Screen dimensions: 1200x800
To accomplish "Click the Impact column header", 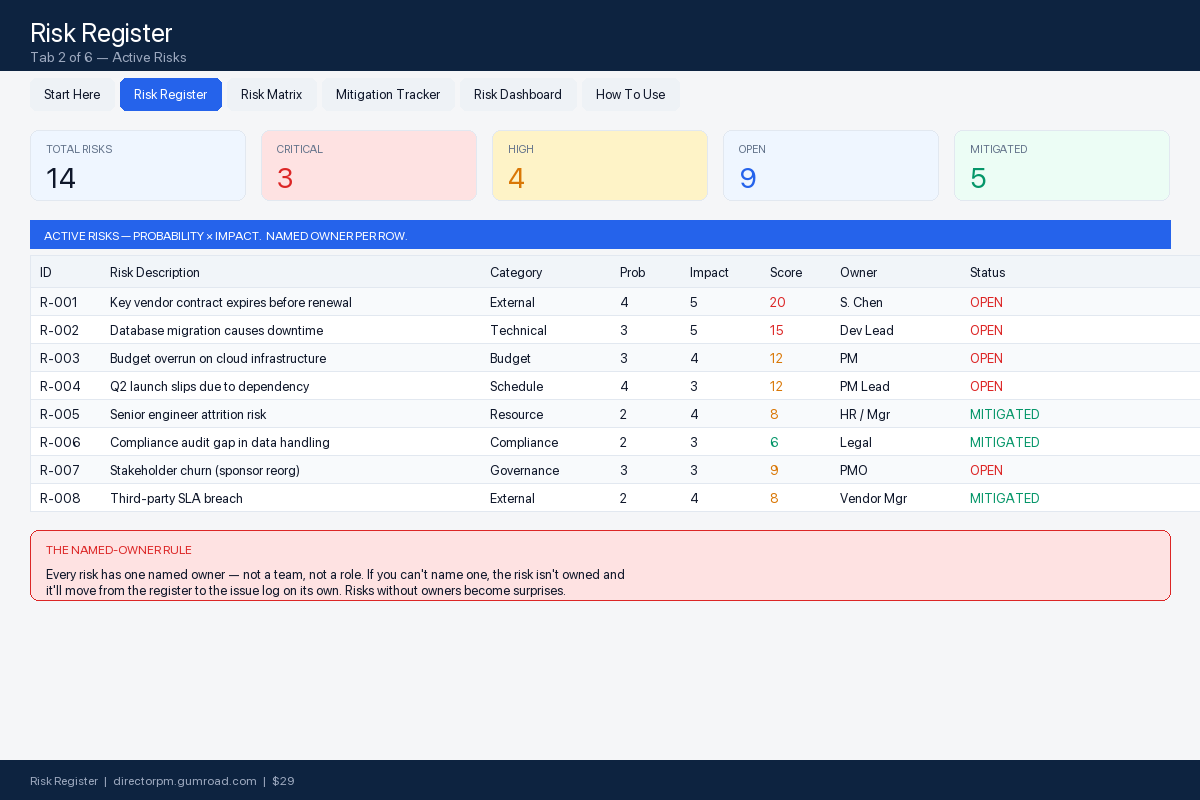I will coord(709,272).
